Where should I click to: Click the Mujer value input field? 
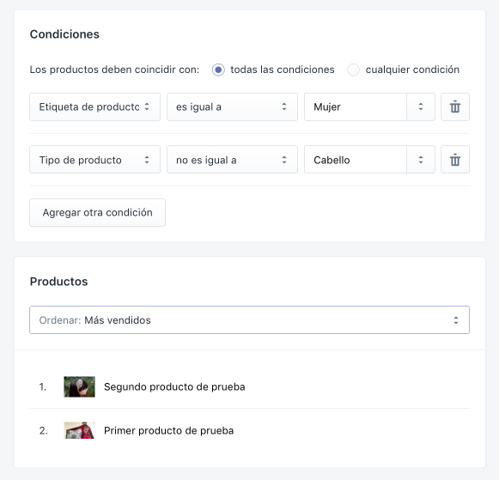[355, 107]
